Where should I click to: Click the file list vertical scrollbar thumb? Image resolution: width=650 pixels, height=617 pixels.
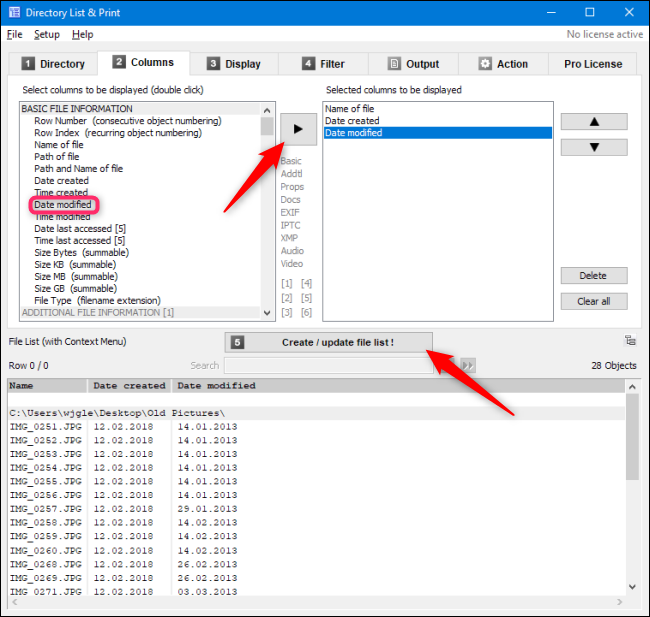632,437
